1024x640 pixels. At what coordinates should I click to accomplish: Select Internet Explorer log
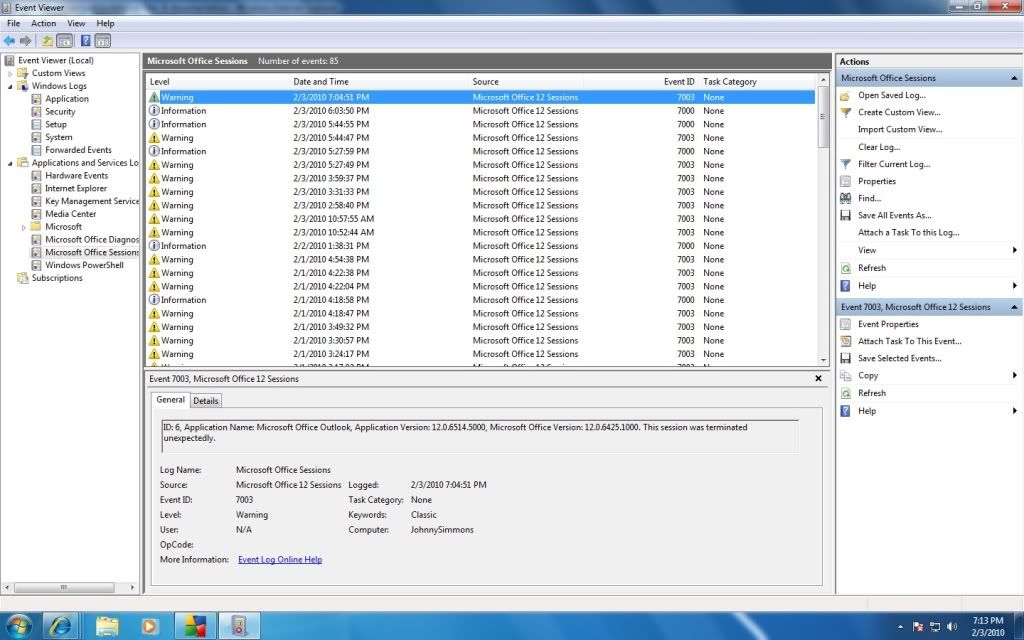[x=76, y=188]
